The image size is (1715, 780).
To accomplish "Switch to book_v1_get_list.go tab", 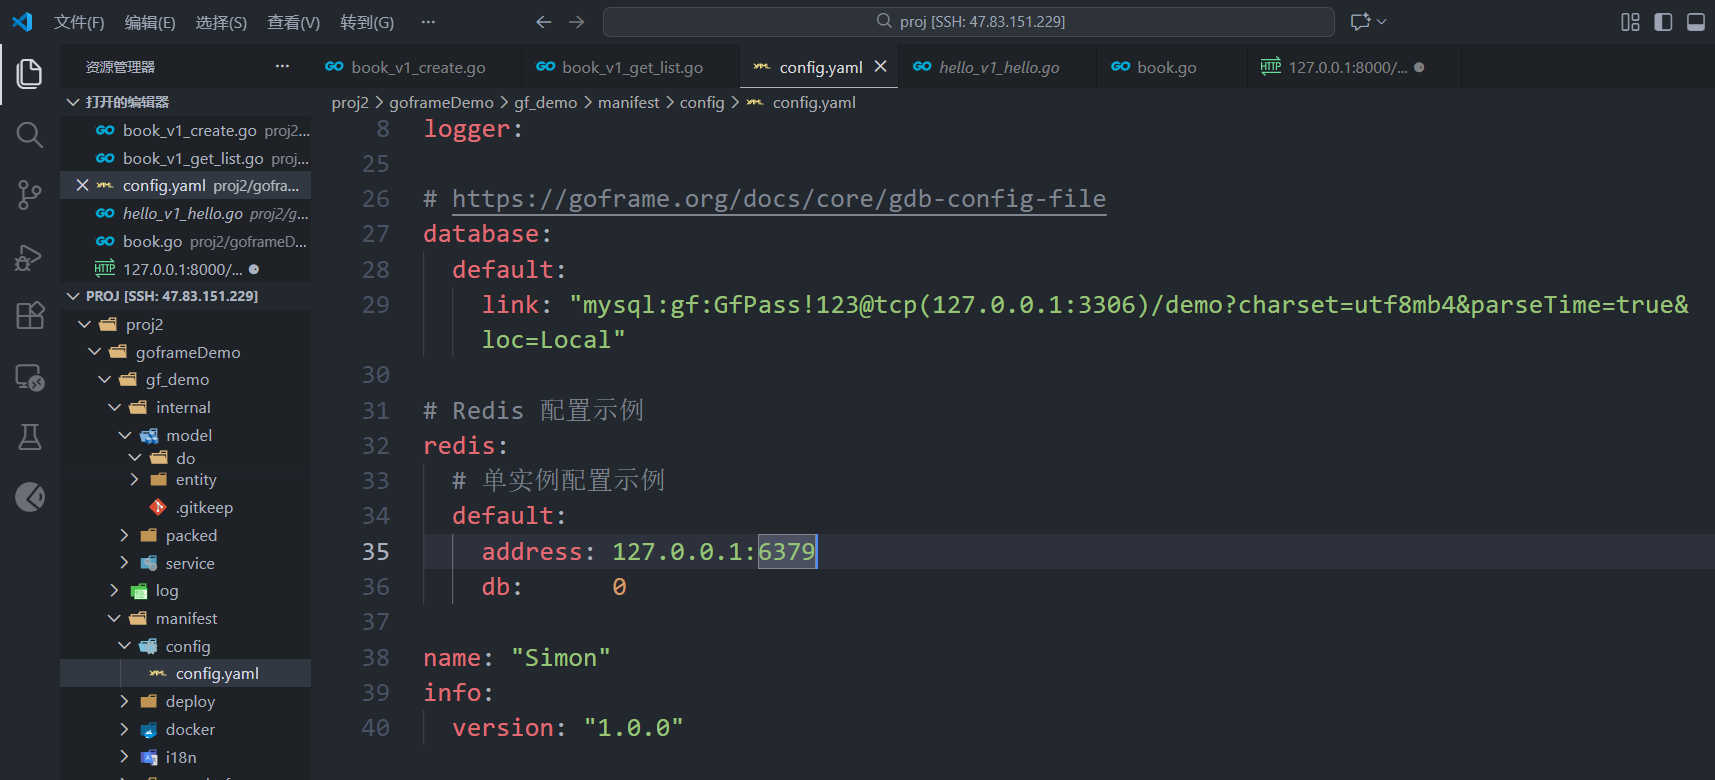I will pos(631,66).
